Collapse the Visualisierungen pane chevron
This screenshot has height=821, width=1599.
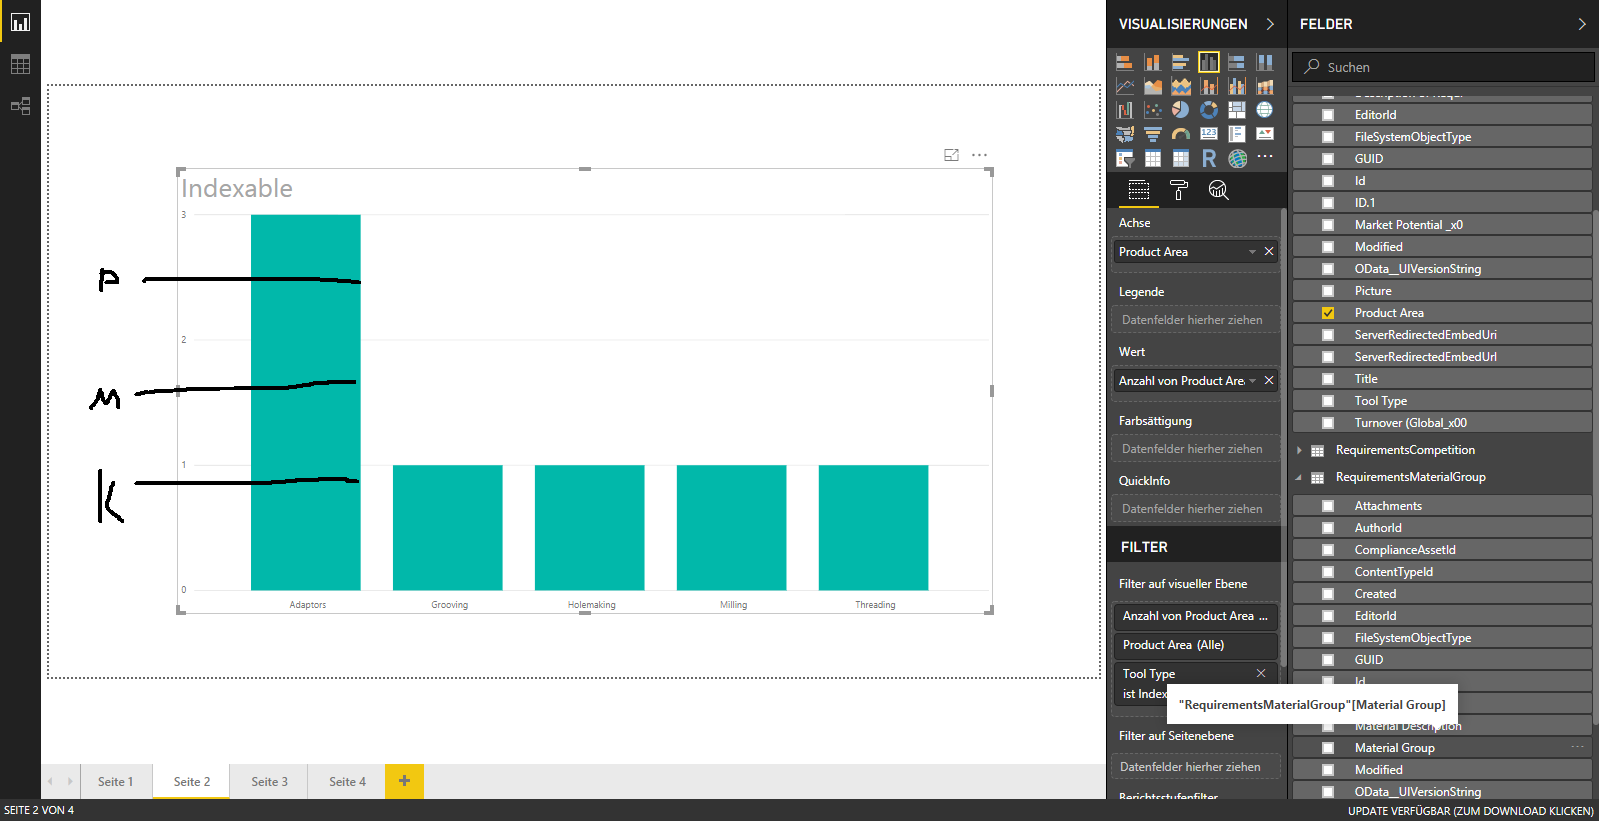1270,24
